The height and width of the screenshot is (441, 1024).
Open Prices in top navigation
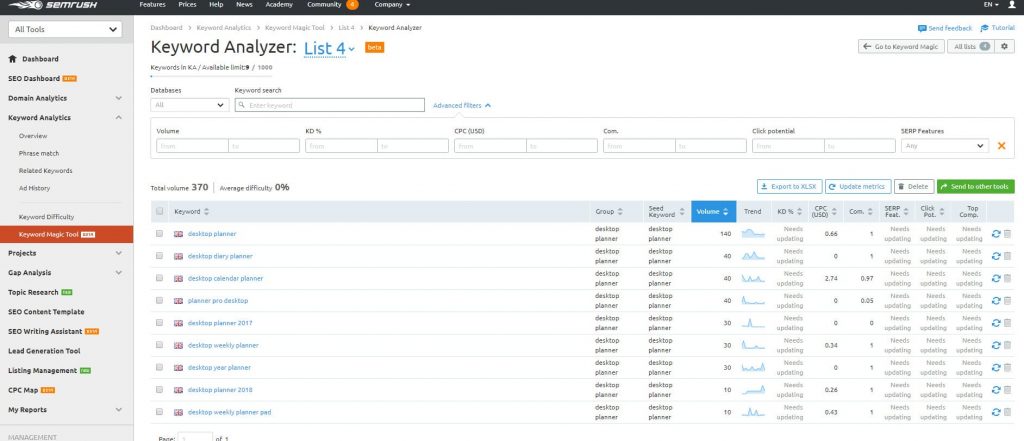(187, 5)
